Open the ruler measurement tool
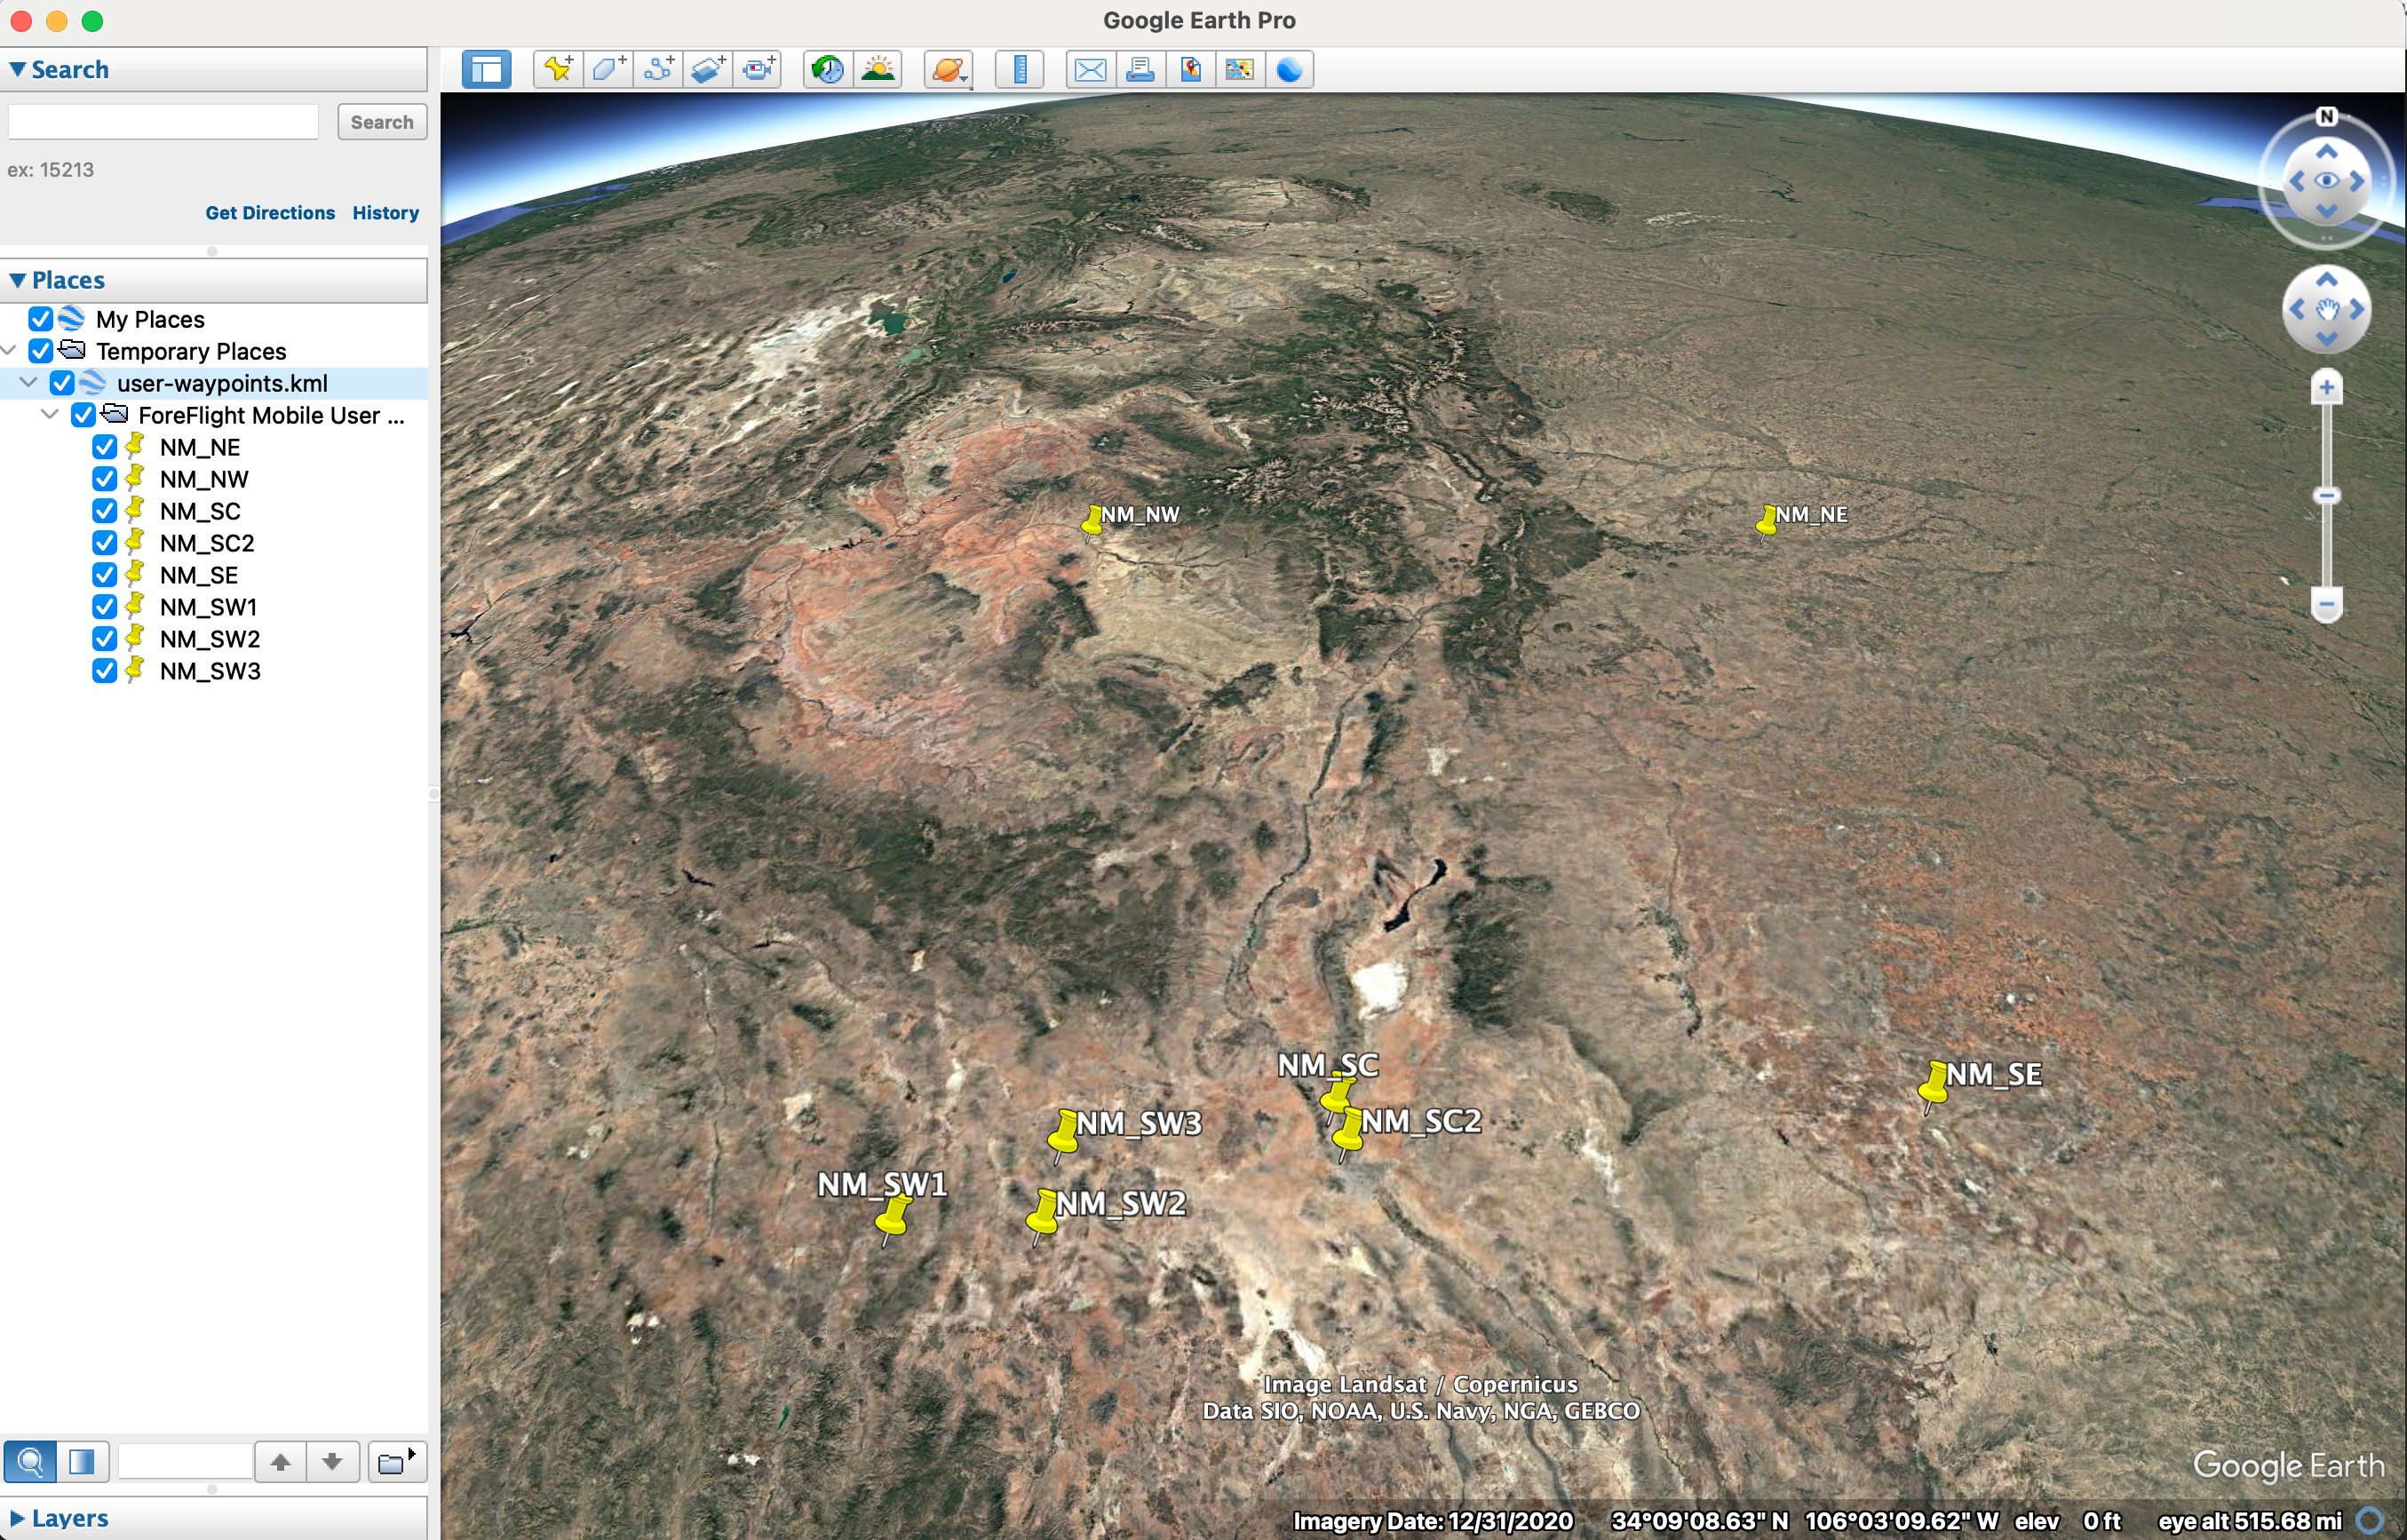Viewport: 2407px width, 1540px height. pos(1020,69)
